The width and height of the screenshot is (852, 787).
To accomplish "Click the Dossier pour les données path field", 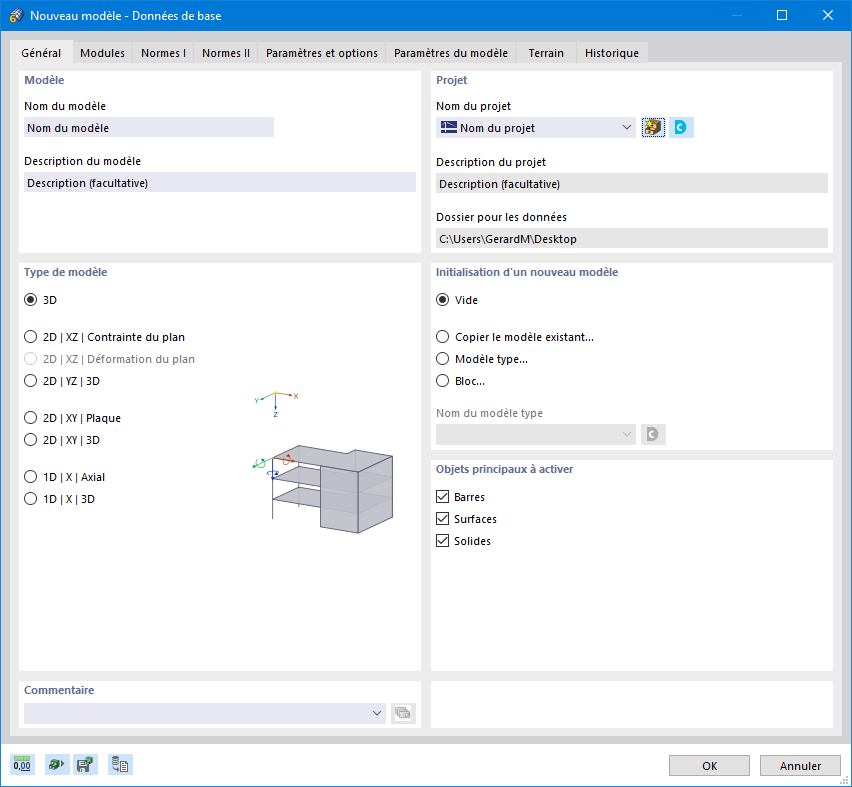I will click(632, 239).
